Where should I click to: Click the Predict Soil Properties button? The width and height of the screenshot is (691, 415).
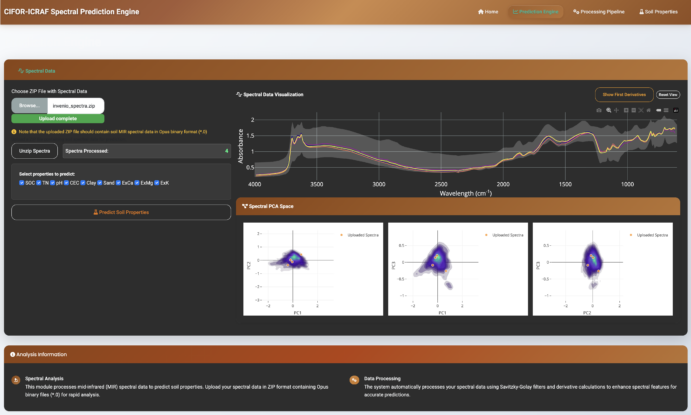click(121, 212)
